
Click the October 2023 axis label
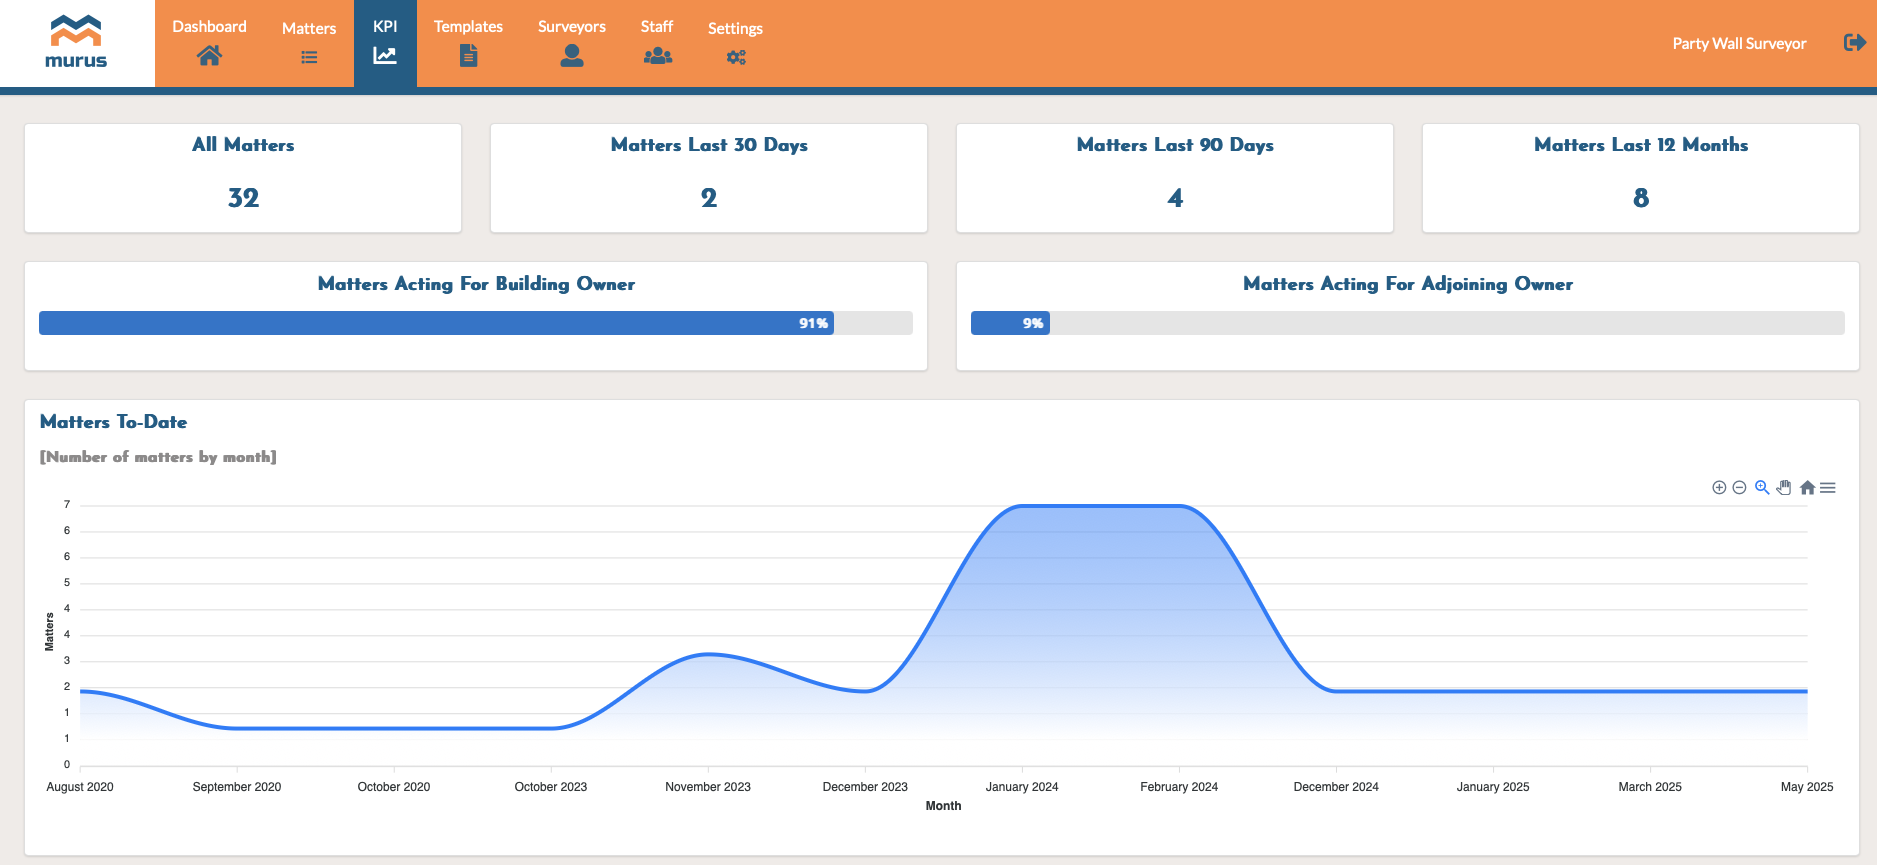[551, 787]
